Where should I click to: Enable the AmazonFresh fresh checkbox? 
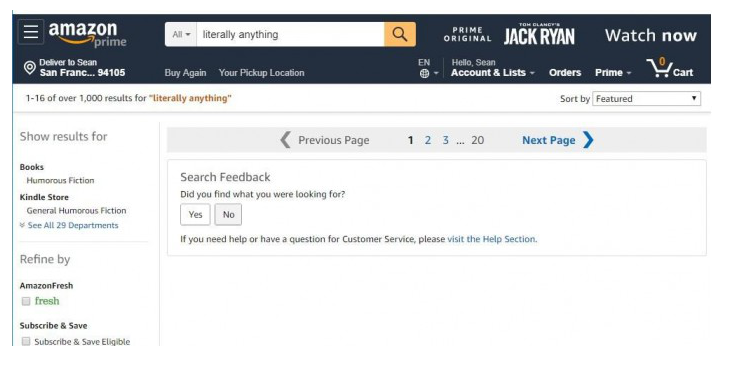(26, 301)
